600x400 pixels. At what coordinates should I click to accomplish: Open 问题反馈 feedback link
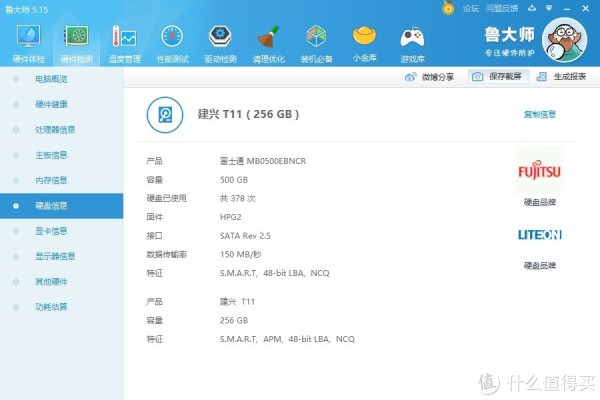click(502, 8)
